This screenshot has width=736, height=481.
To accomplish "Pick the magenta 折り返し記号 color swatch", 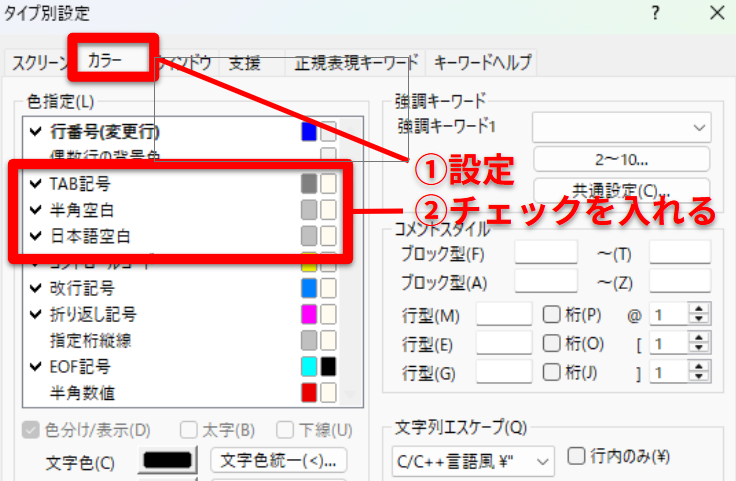I will pos(309,314).
